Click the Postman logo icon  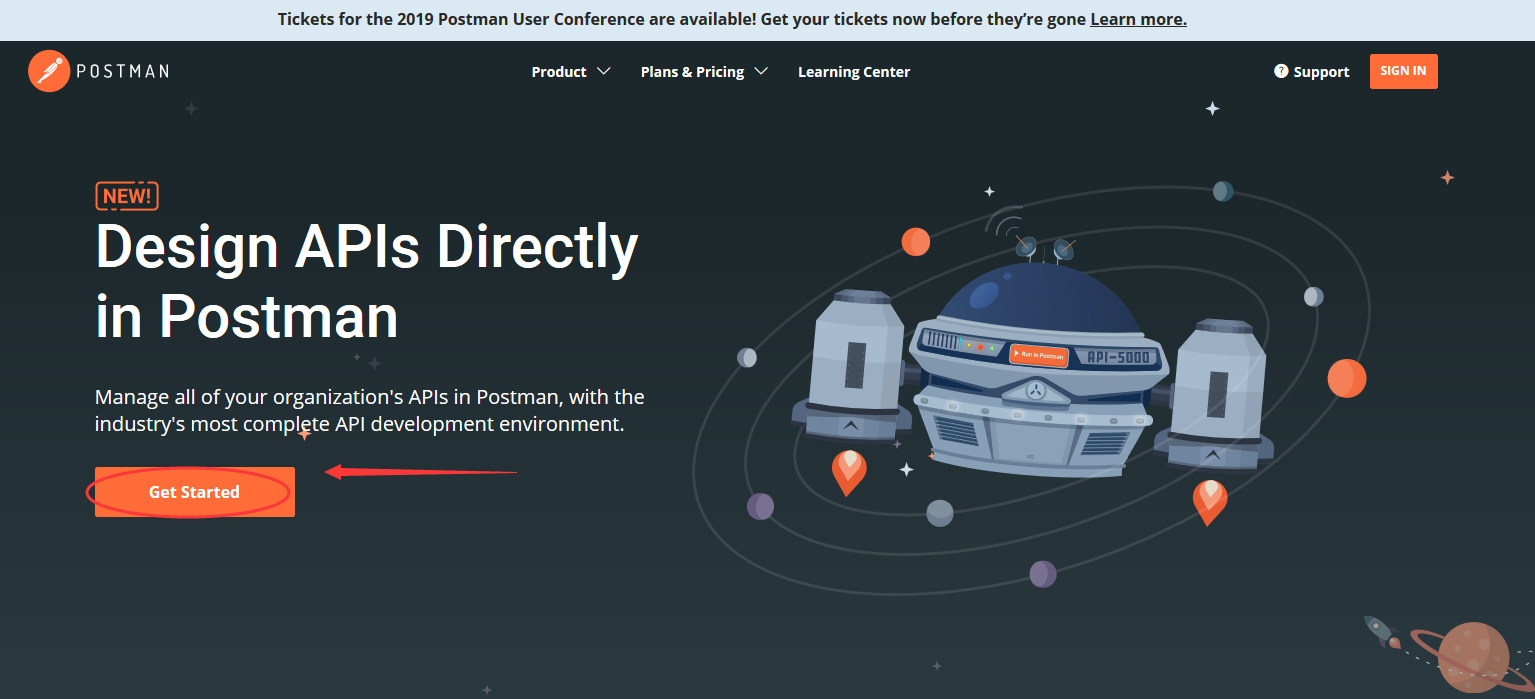(x=49, y=71)
